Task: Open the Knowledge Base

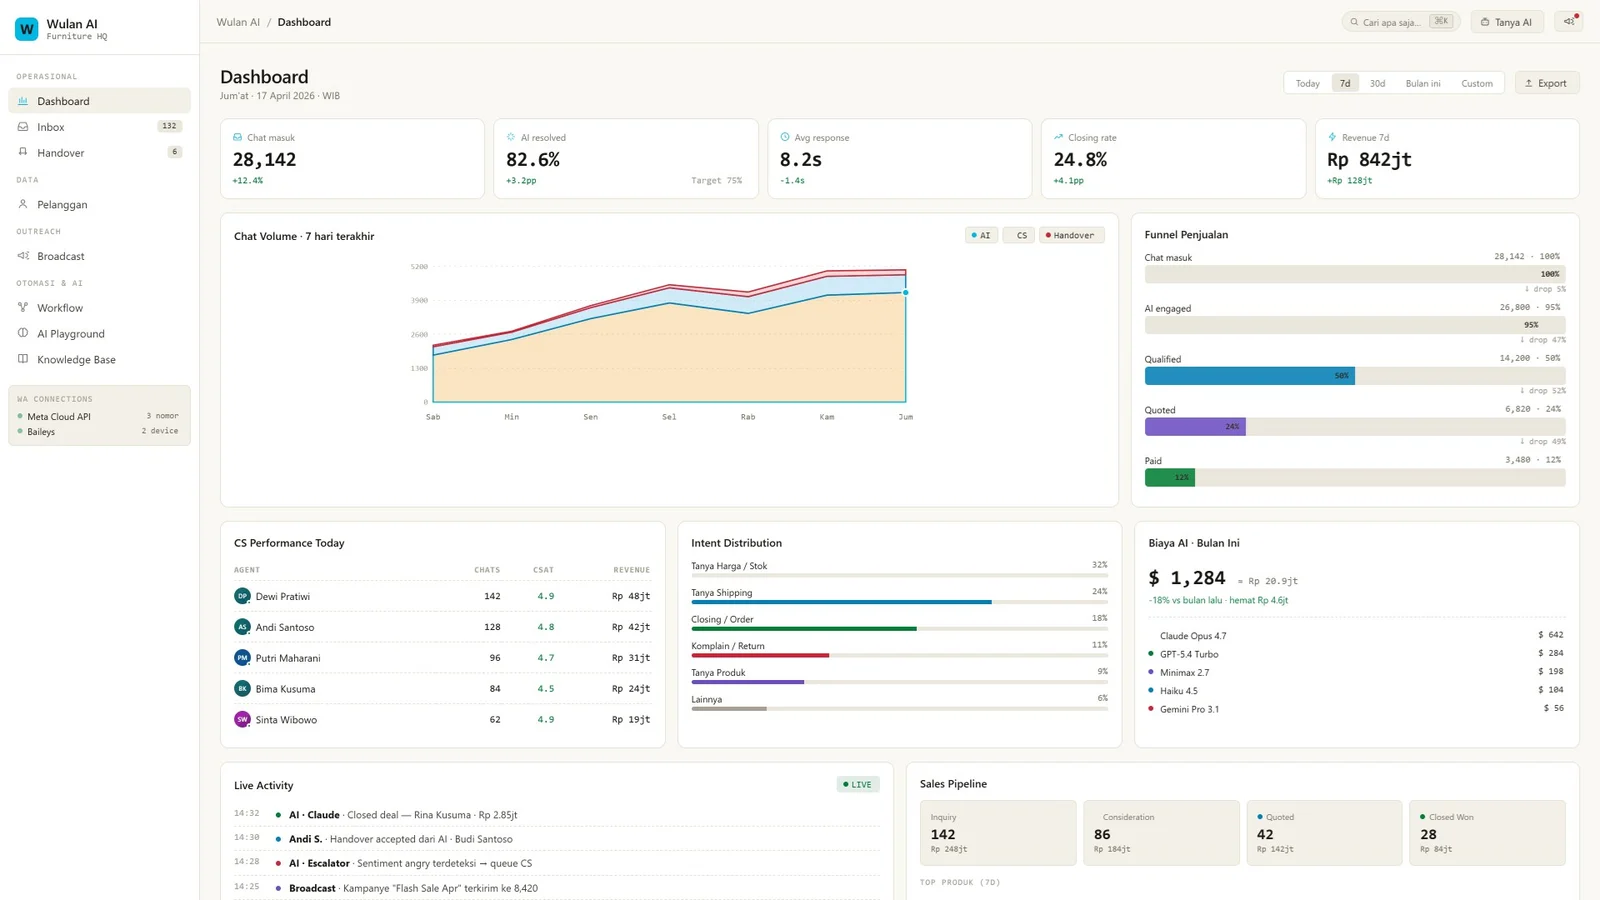Action: point(75,359)
